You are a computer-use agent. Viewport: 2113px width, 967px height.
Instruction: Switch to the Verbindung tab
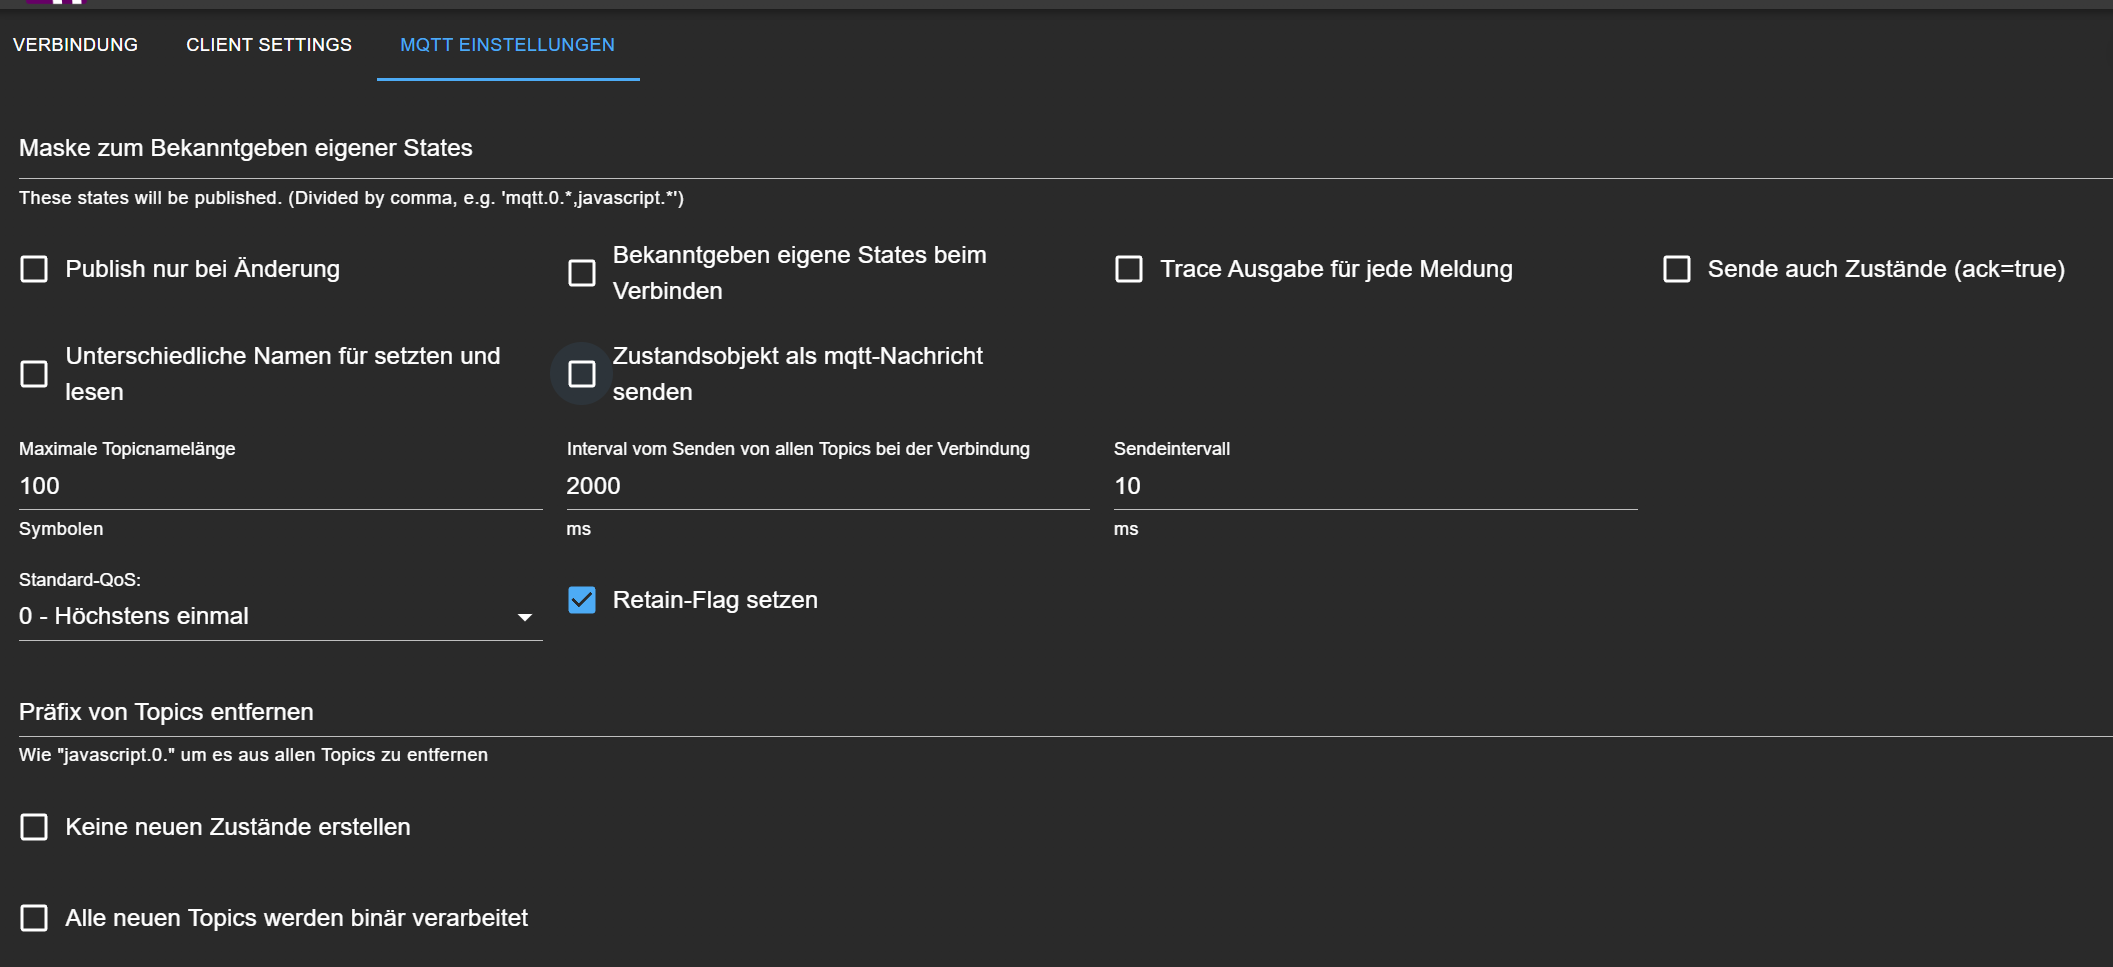tap(75, 45)
